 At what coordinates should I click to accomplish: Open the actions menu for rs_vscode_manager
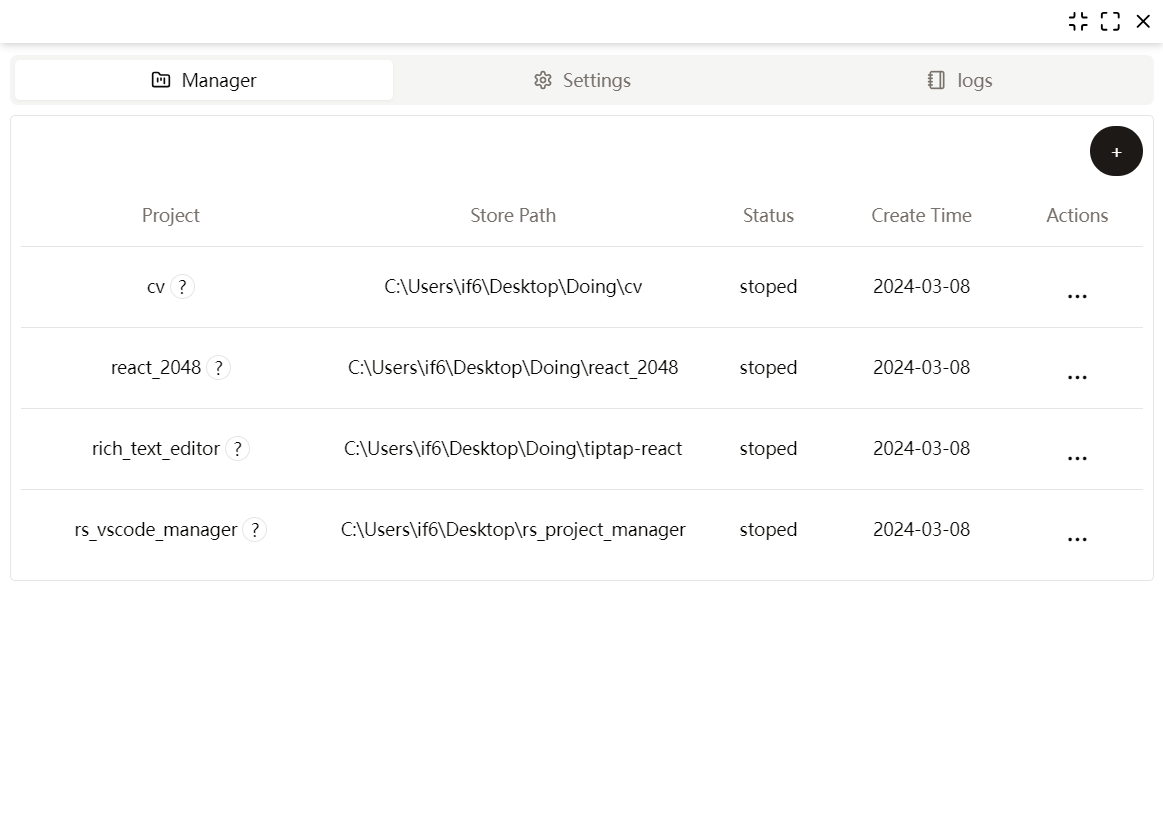pos(1077,539)
